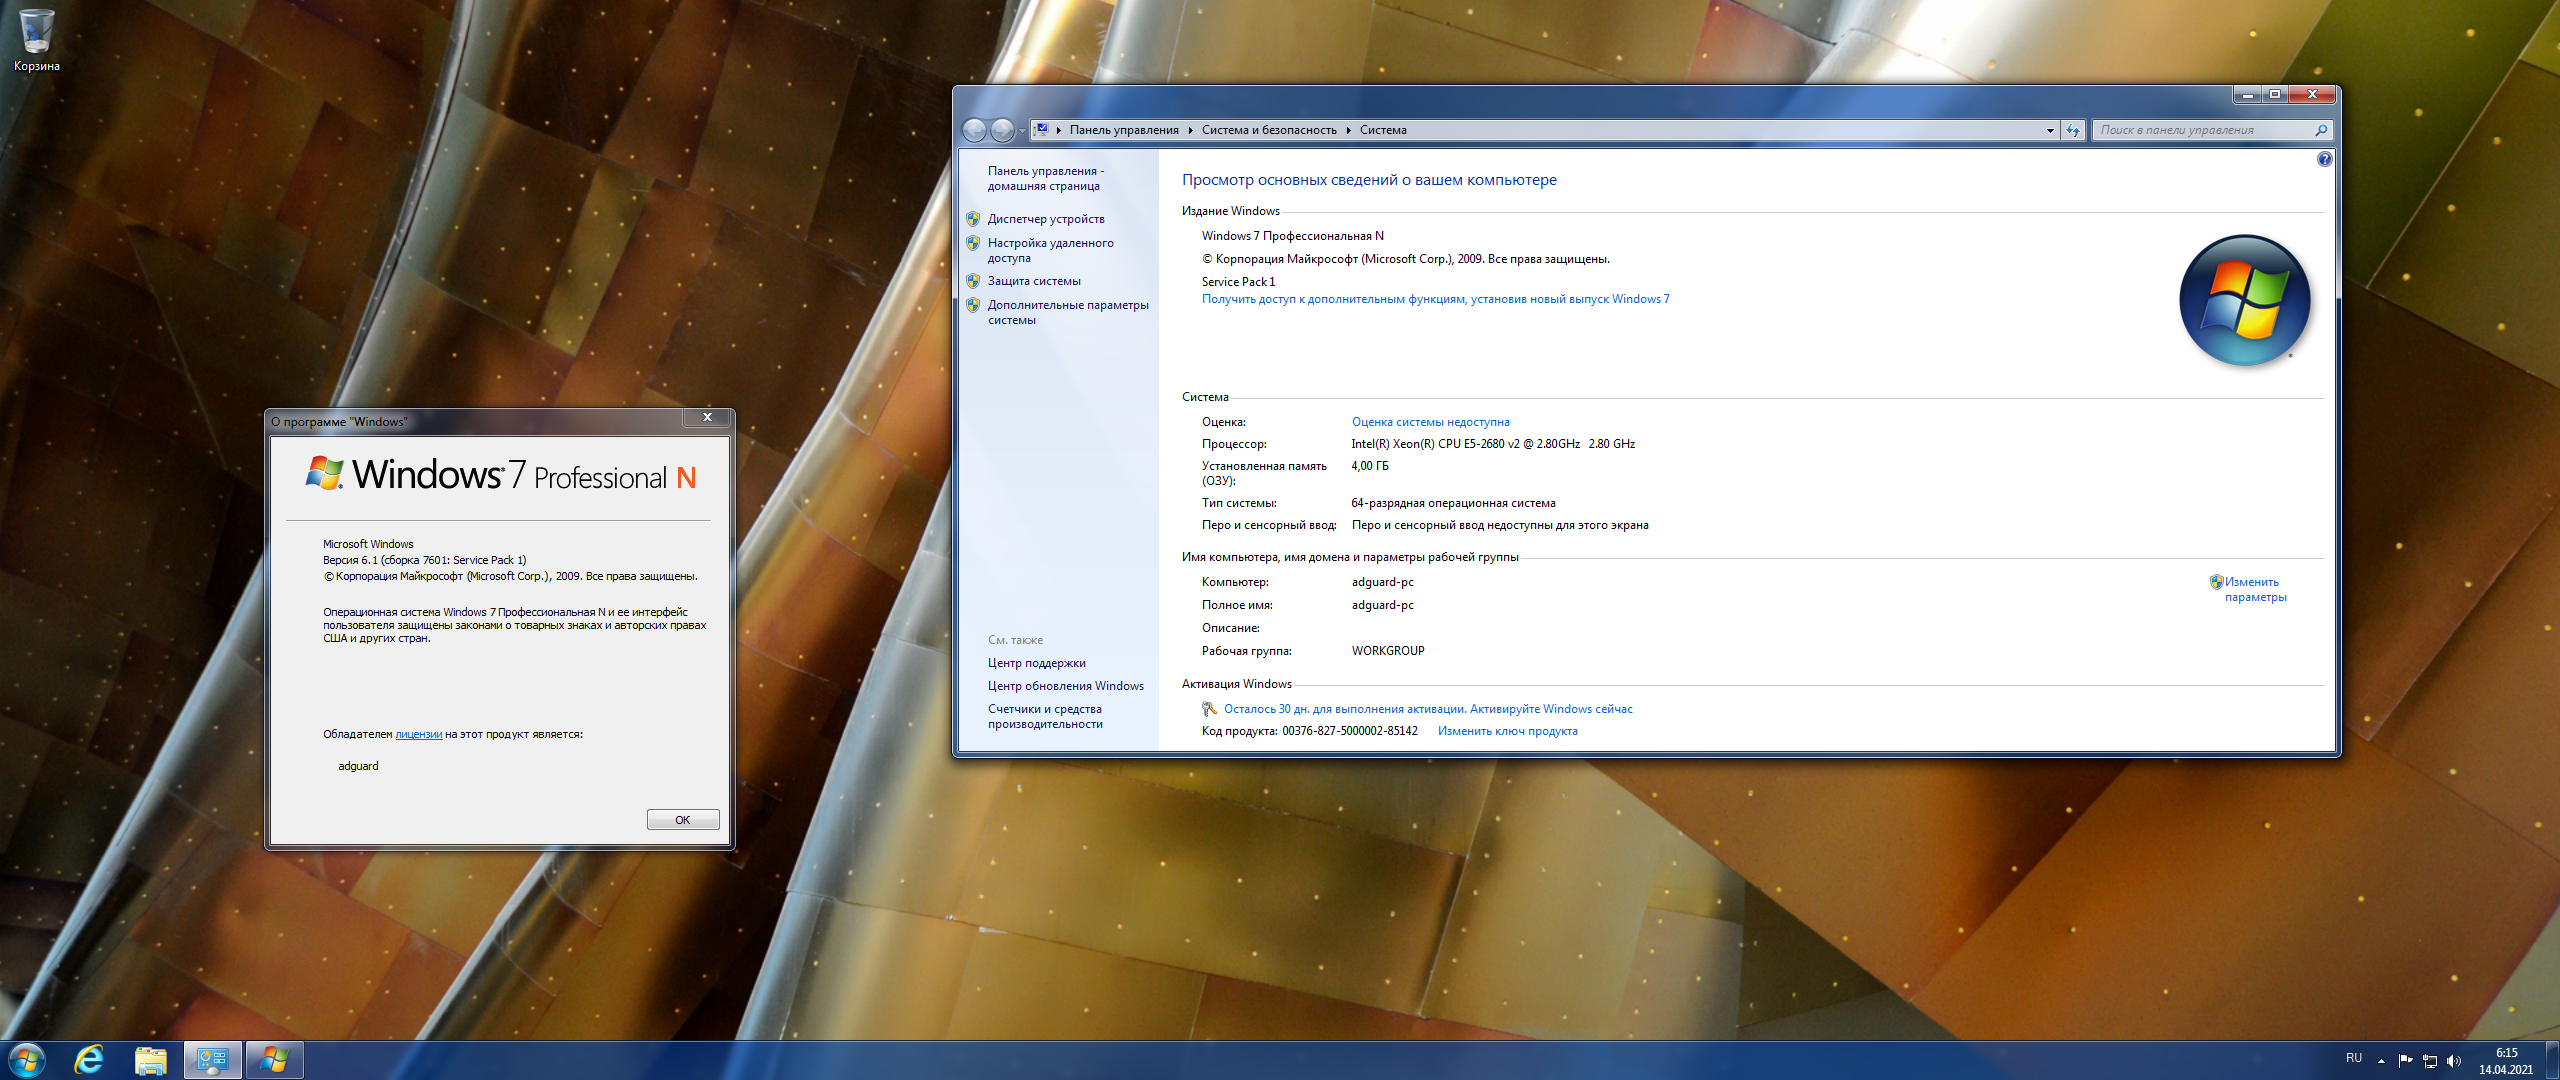The image size is (2560, 1080).
Task: Click product code 00376-827-5000002-85142 text
Action: click(1349, 731)
